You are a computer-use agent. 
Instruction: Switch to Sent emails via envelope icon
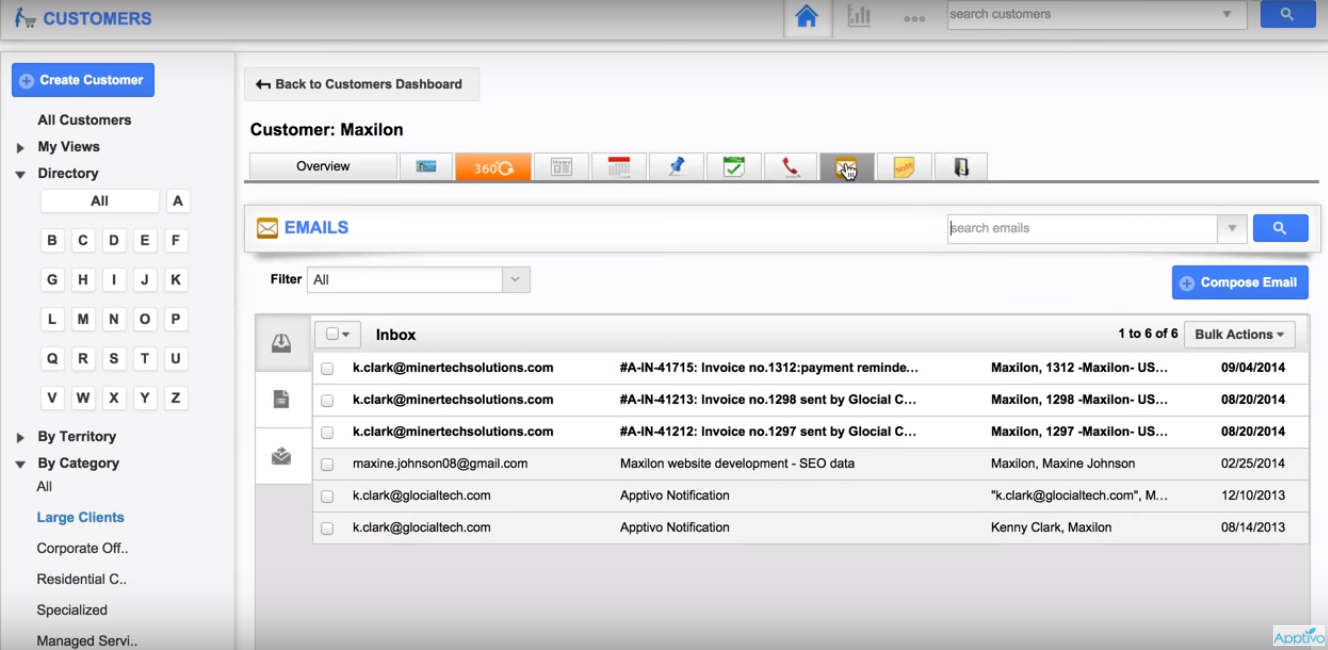(283, 457)
